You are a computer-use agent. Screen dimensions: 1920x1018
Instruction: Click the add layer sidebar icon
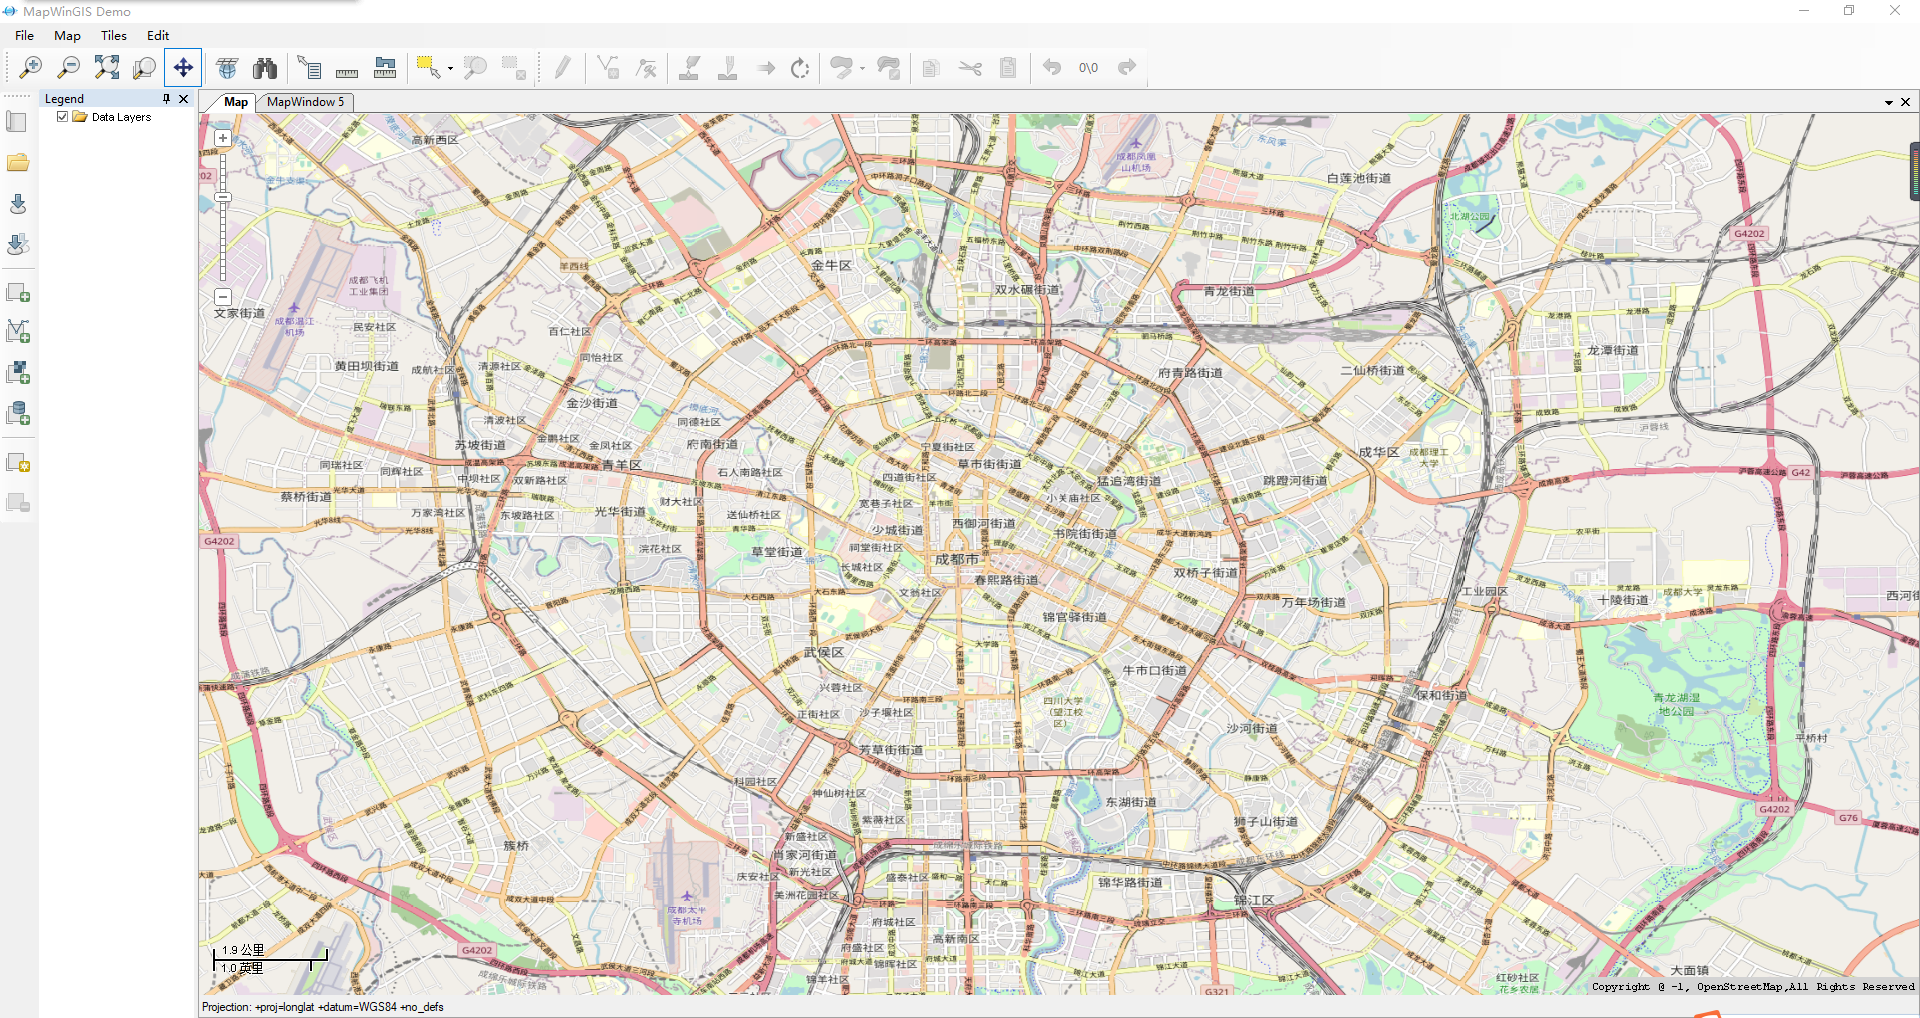tap(18, 293)
